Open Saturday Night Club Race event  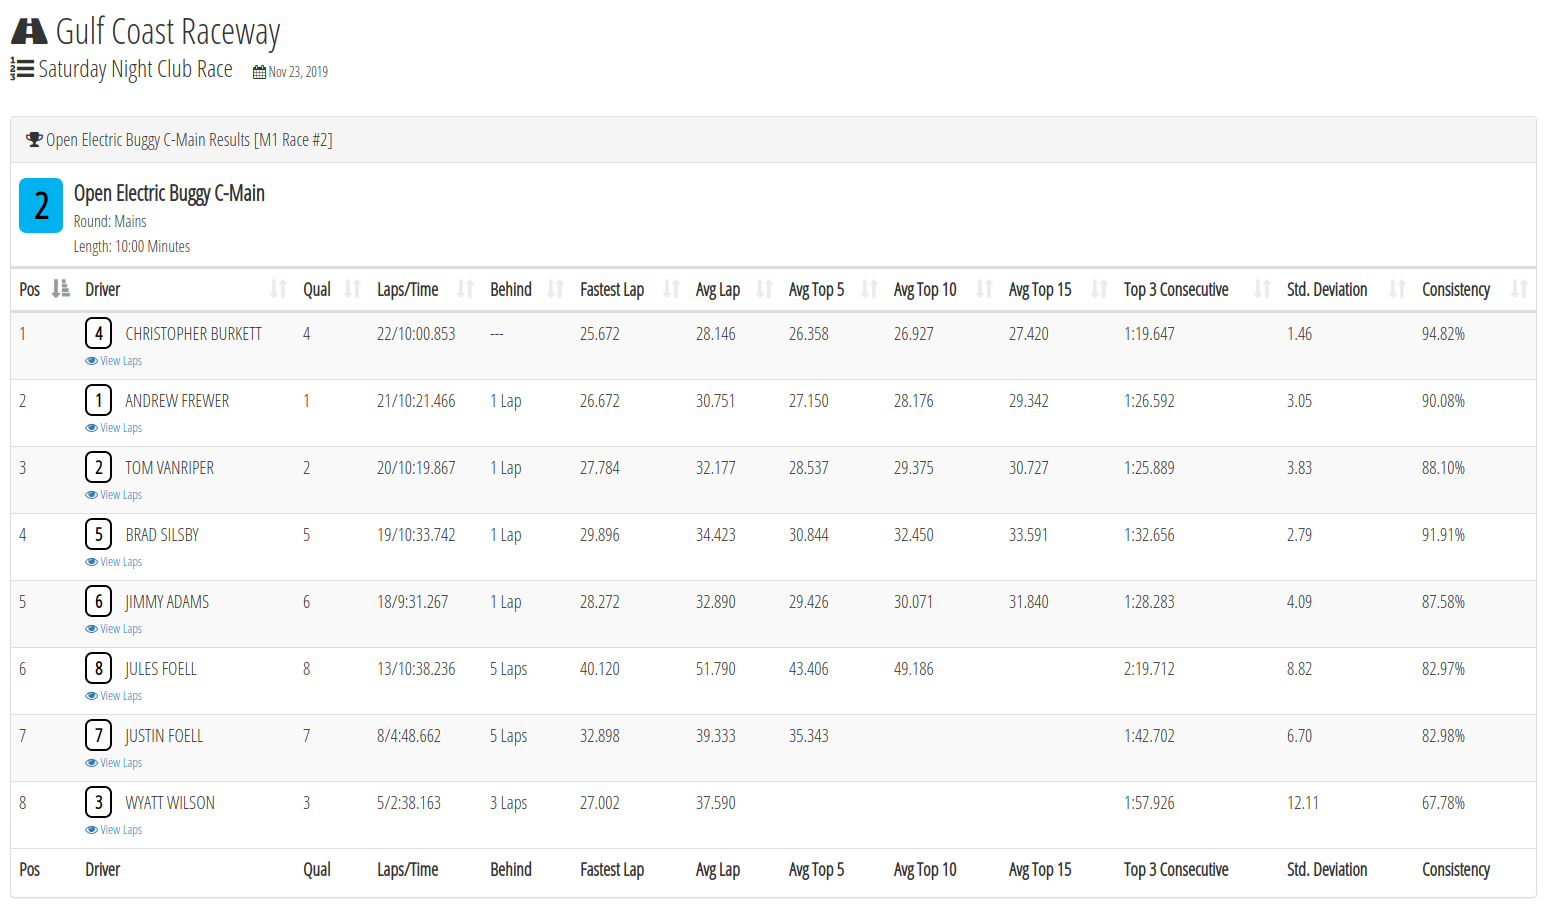click(x=135, y=69)
